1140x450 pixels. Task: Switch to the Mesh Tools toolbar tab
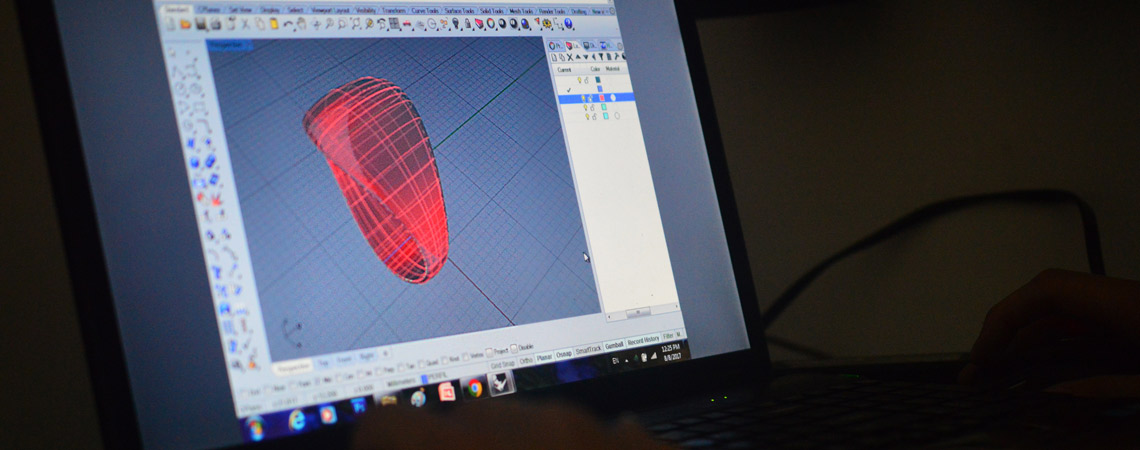pyautogui.click(x=521, y=11)
